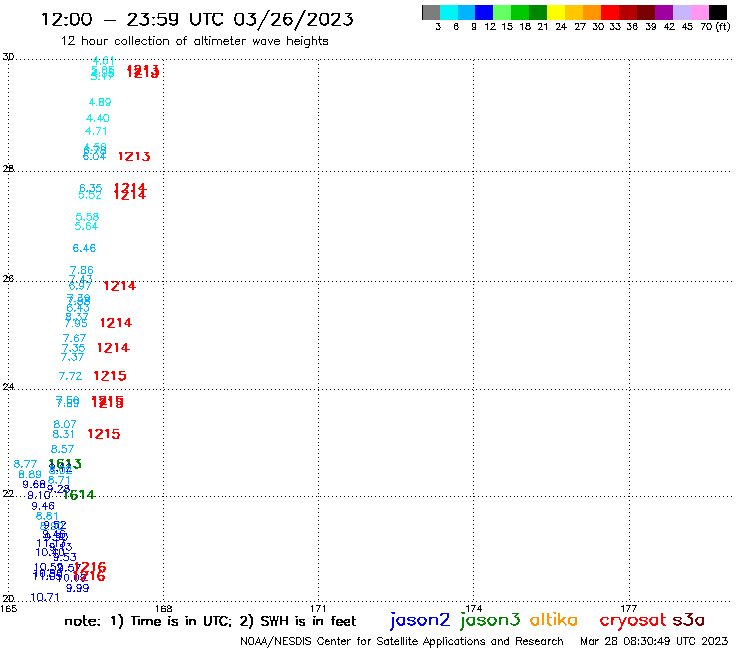Click the dark green 21 ft legend swatch
This screenshot has width=740, height=650.
(538, 12)
